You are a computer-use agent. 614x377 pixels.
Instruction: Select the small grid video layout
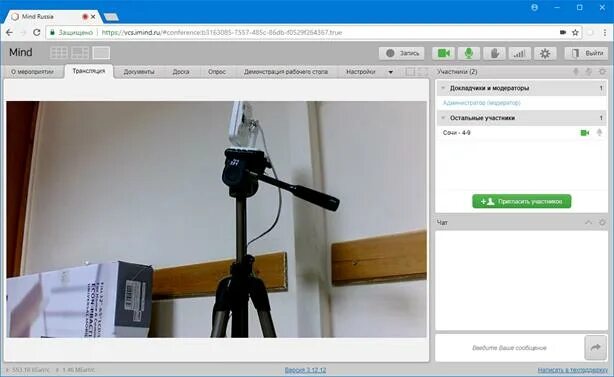(x=59, y=53)
